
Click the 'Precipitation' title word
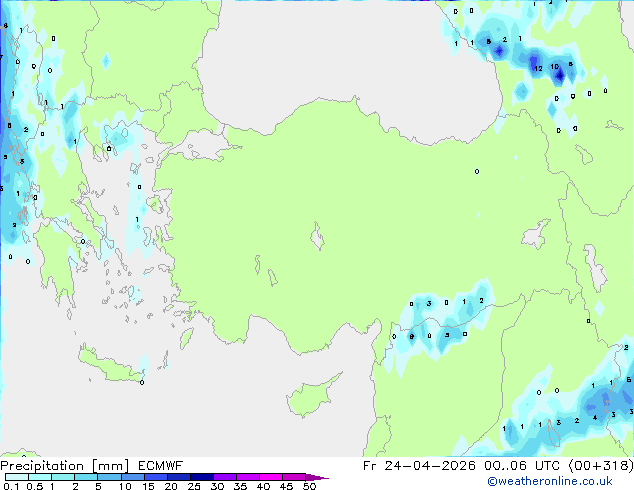[x=42, y=466]
